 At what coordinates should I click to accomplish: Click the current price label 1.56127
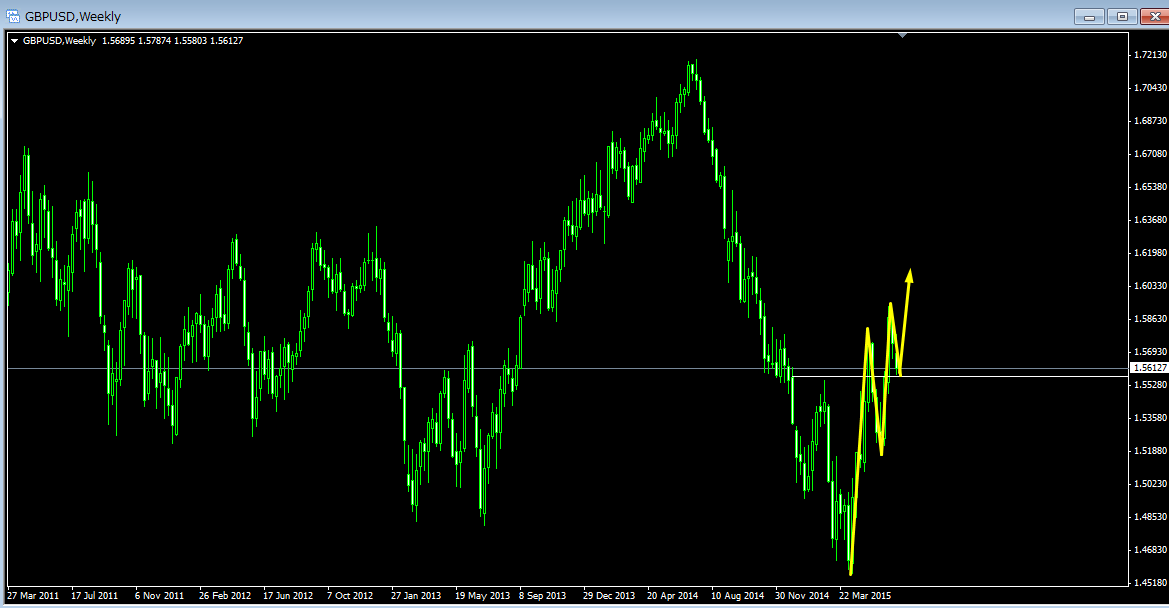click(1148, 368)
